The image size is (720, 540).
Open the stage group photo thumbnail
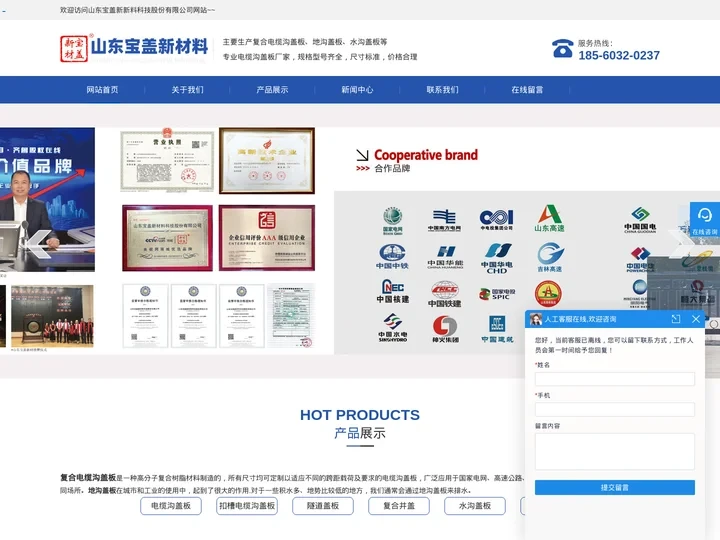pyautogui.click(x=52, y=316)
